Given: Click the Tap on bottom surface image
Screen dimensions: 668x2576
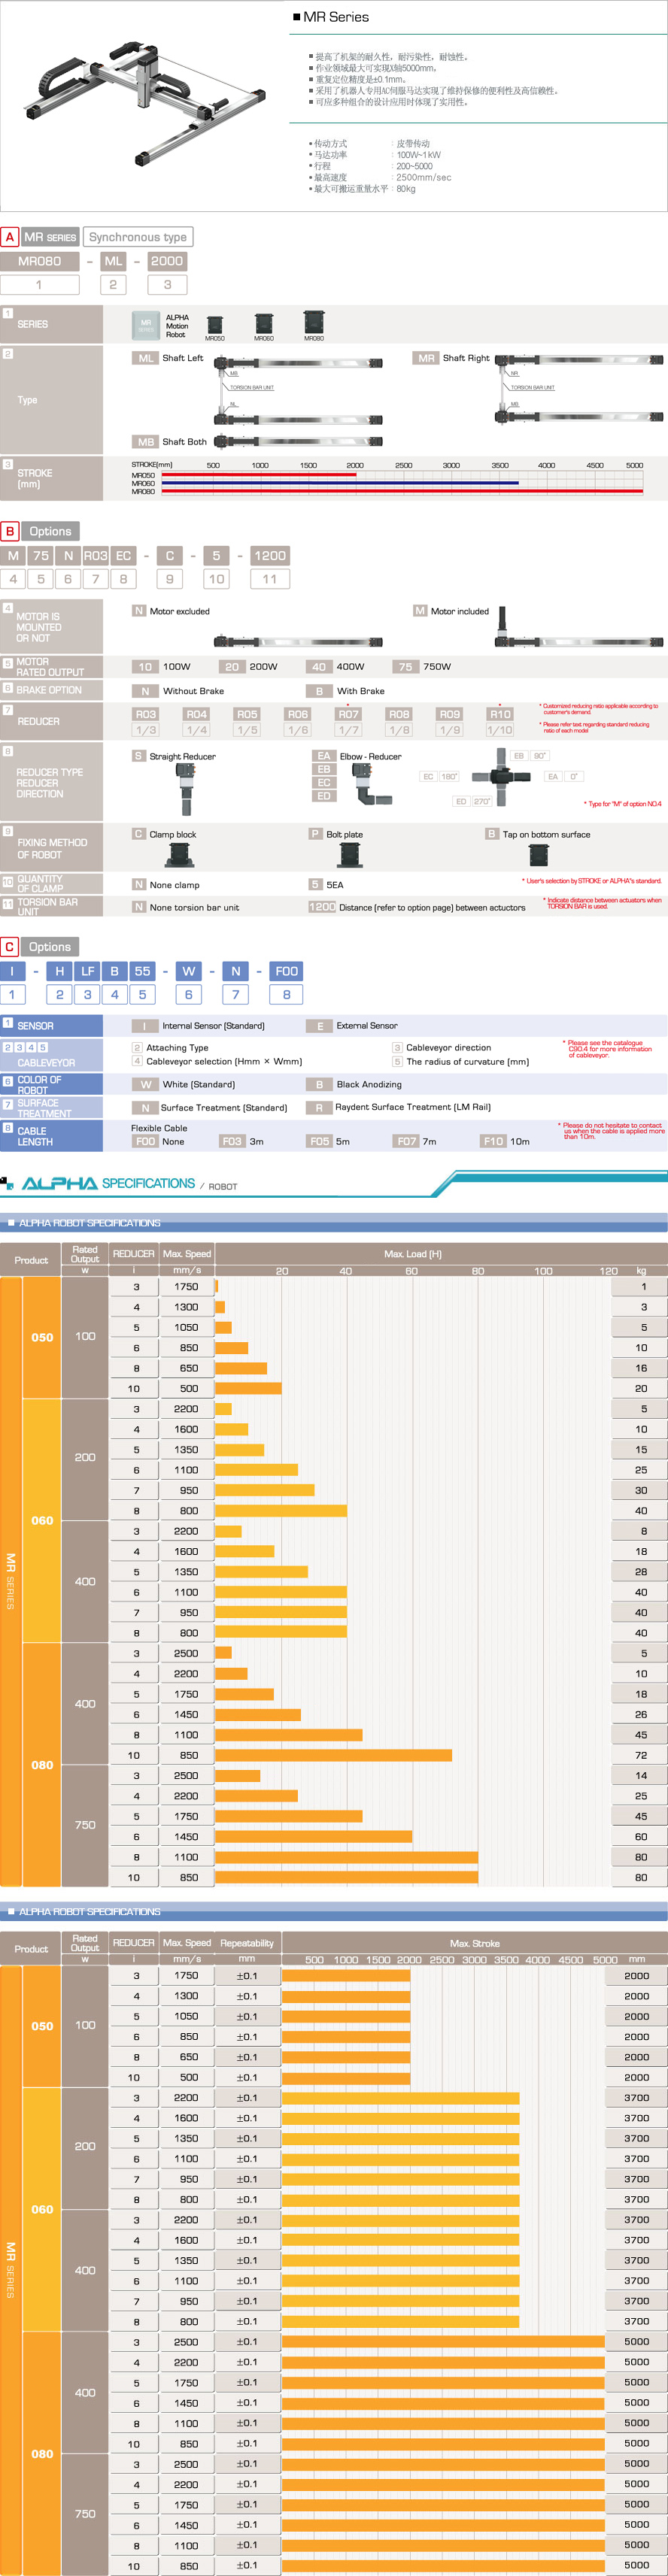Looking at the screenshot, I should click(x=538, y=855).
